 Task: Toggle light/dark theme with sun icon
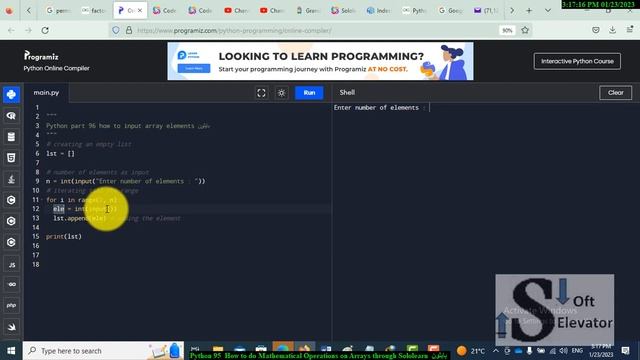281,93
